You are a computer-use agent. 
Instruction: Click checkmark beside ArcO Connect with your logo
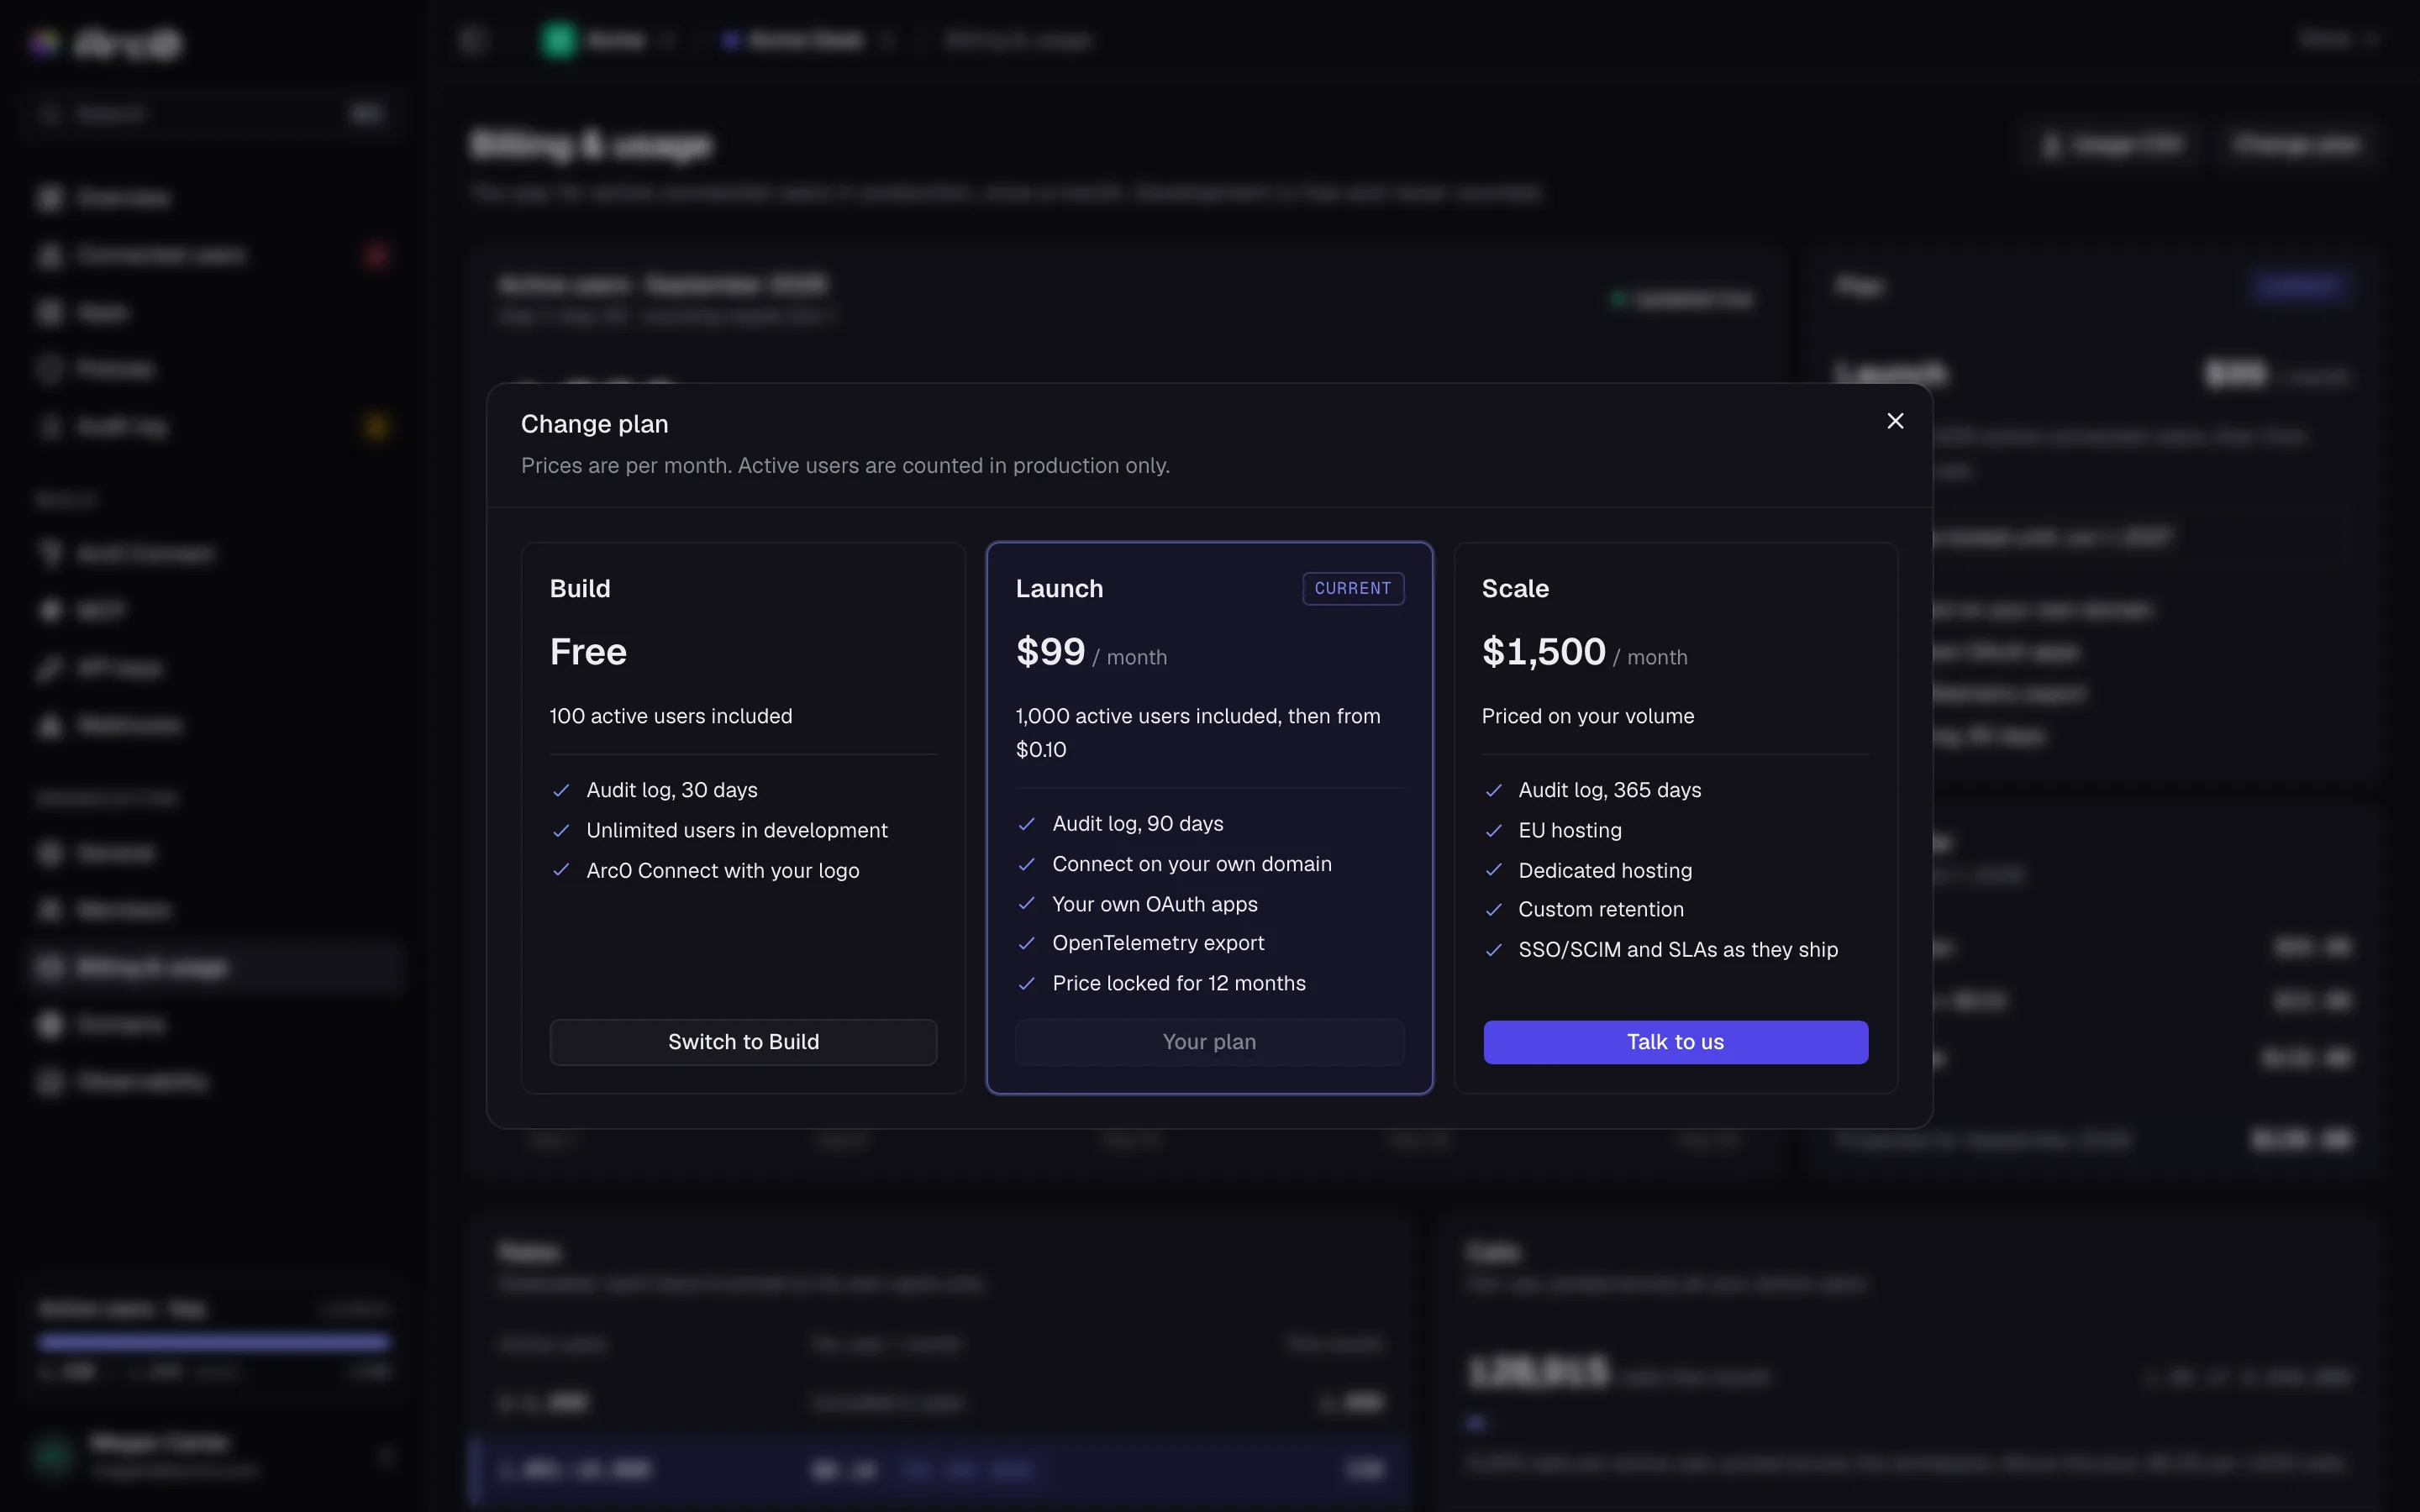click(561, 870)
